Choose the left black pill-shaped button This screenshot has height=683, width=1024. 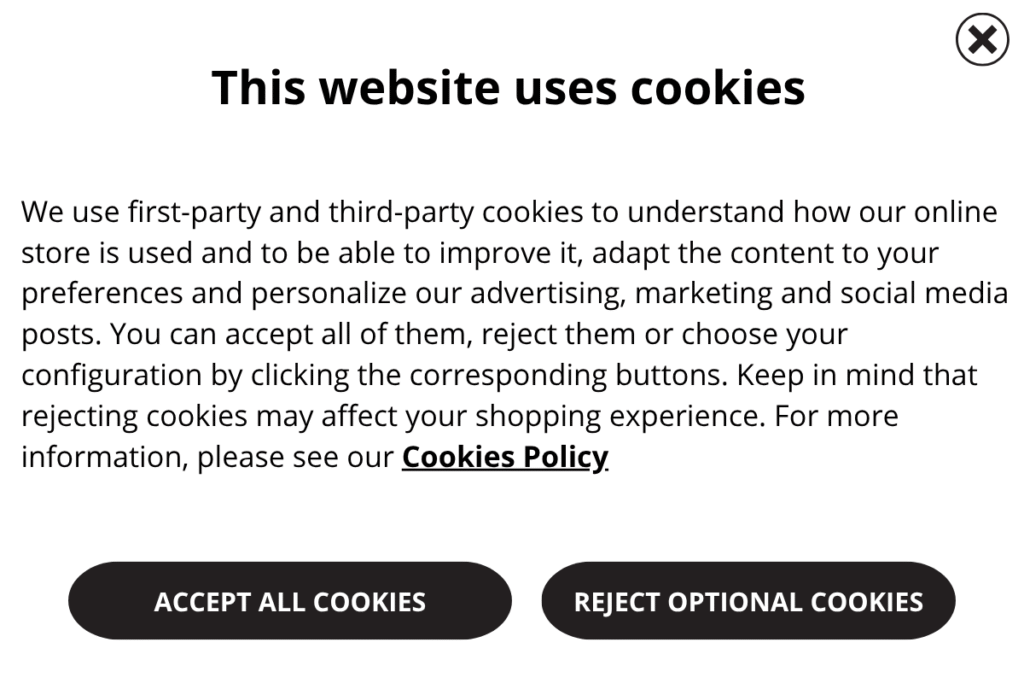click(x=290, y=601)
